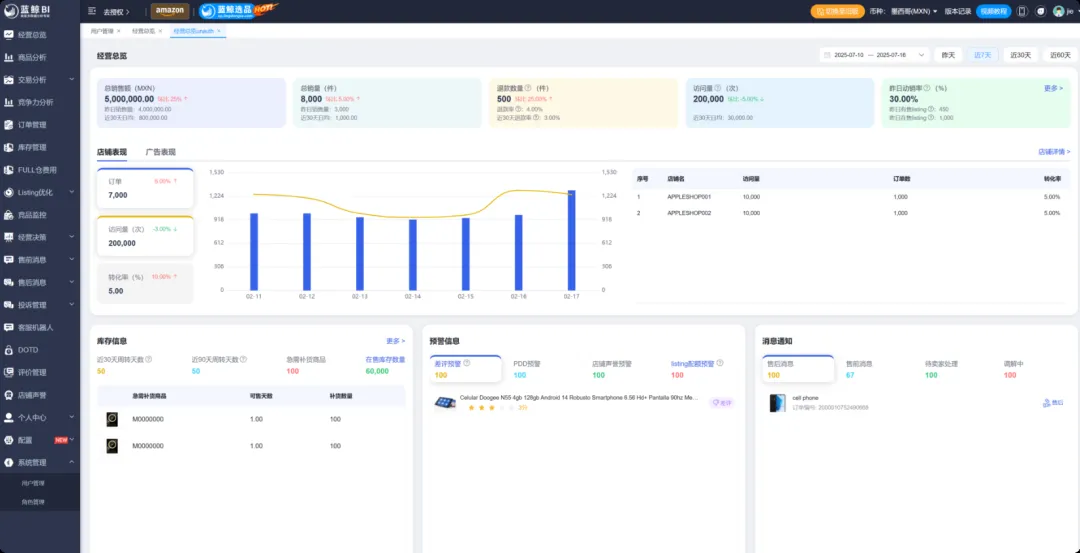Expand 售前消息 submenu

coord(72,260)
